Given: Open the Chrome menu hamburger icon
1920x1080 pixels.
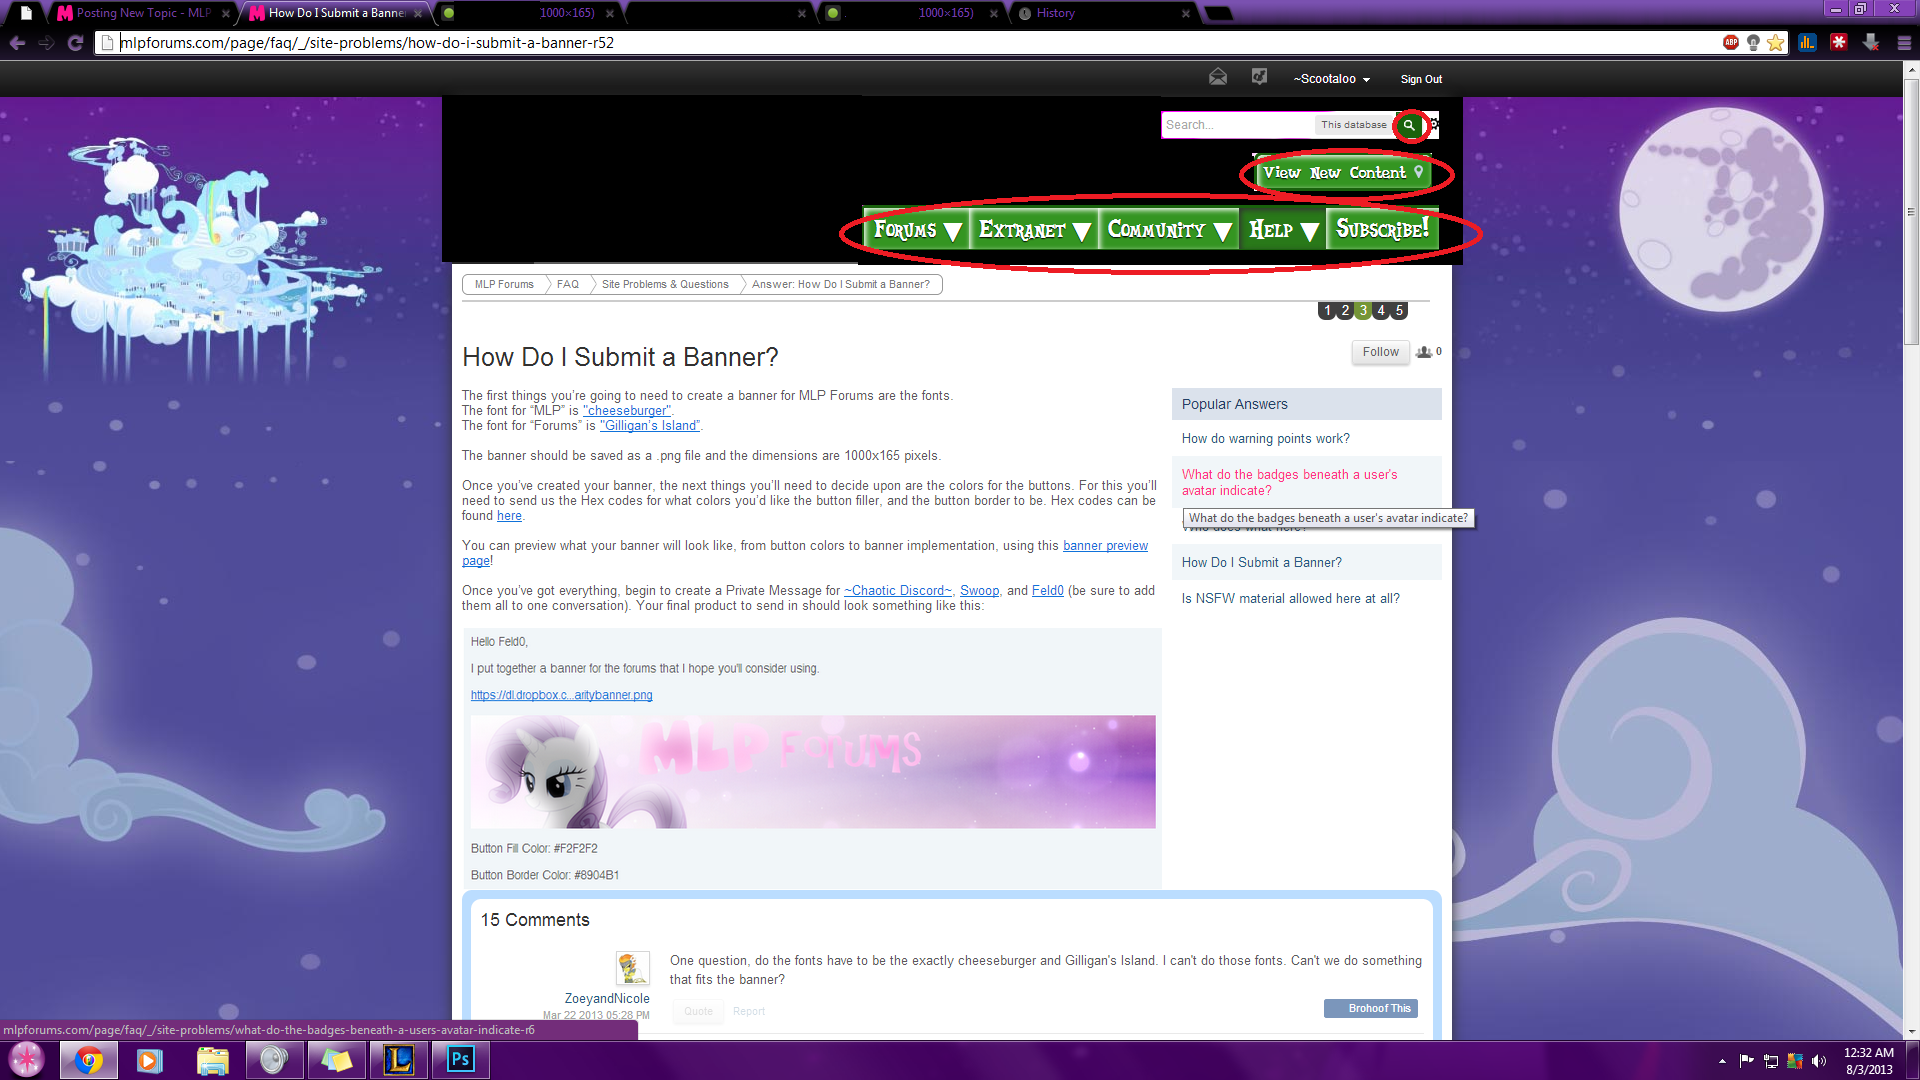Looking at the screenshot, I should click(x=1904, y=42).
